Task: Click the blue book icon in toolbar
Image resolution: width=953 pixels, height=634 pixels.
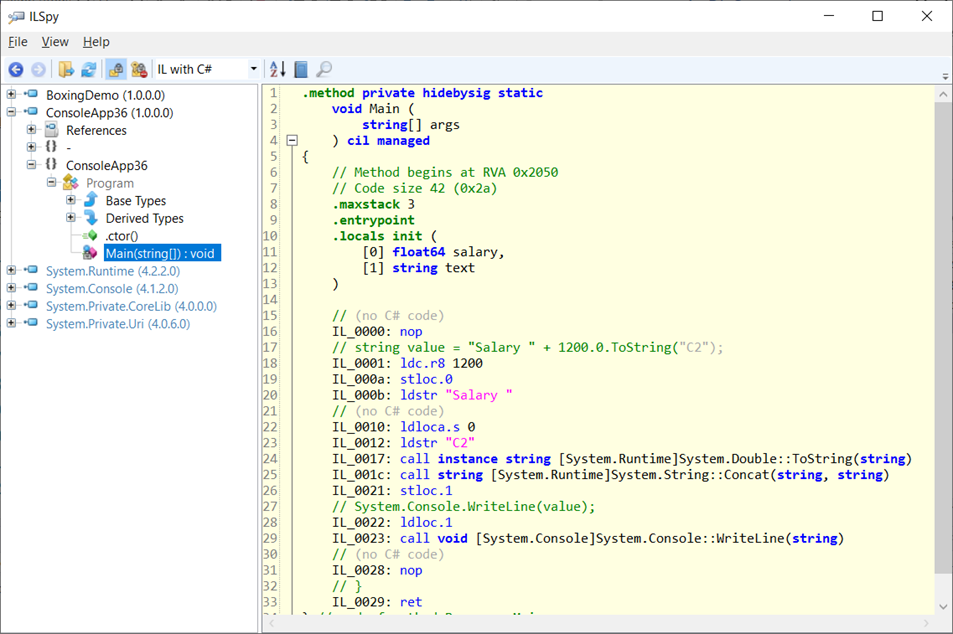Action: (301, 69)
